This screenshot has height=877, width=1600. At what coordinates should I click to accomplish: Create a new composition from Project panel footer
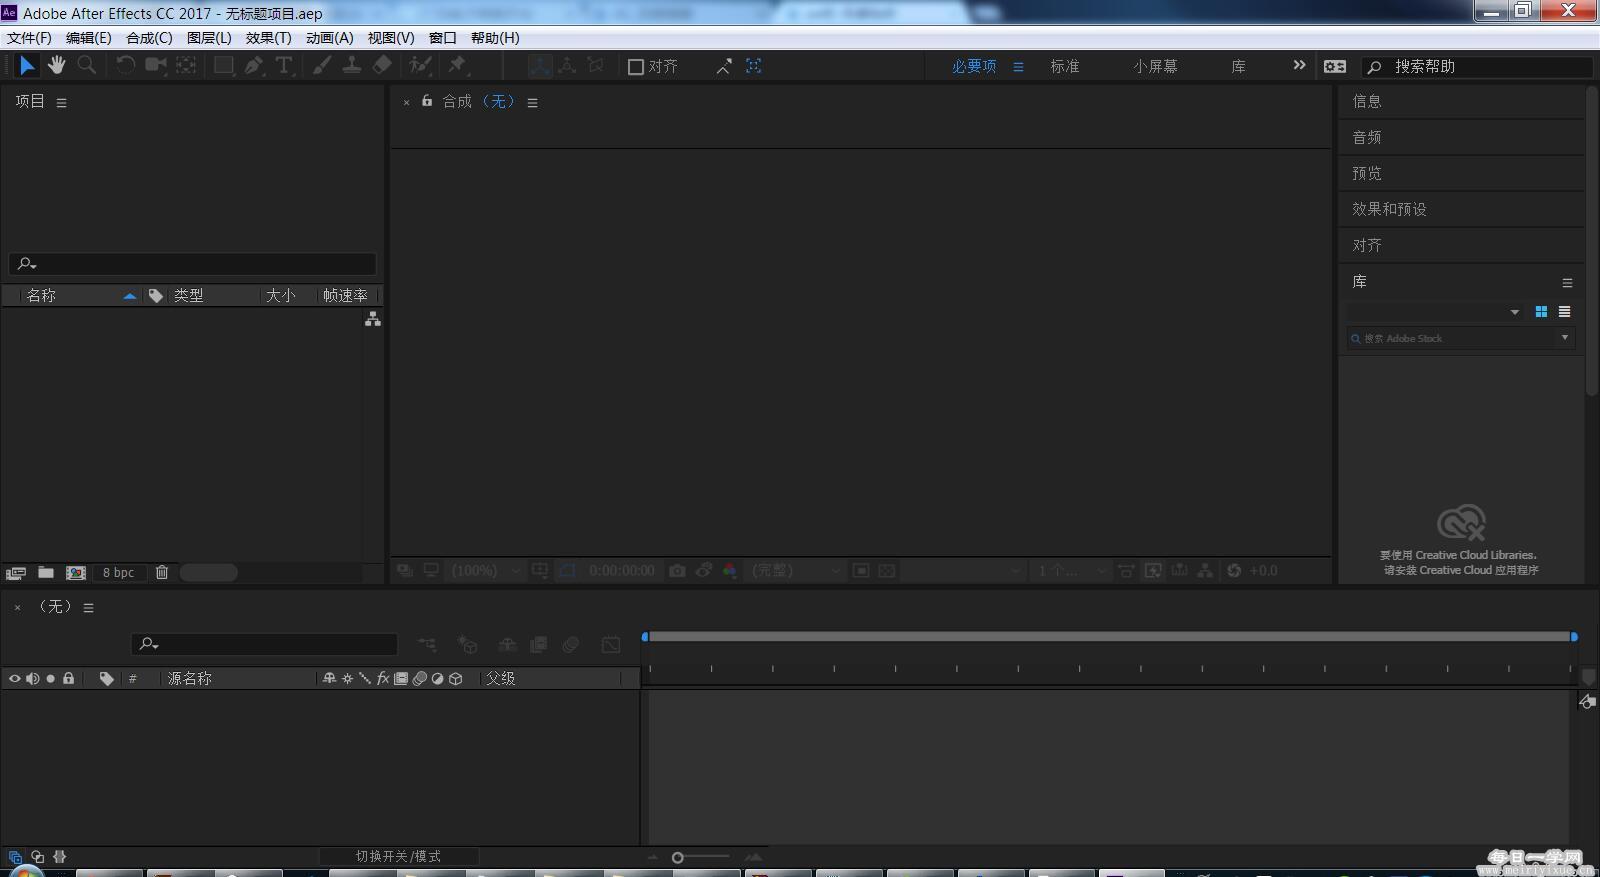pos(76,573)
